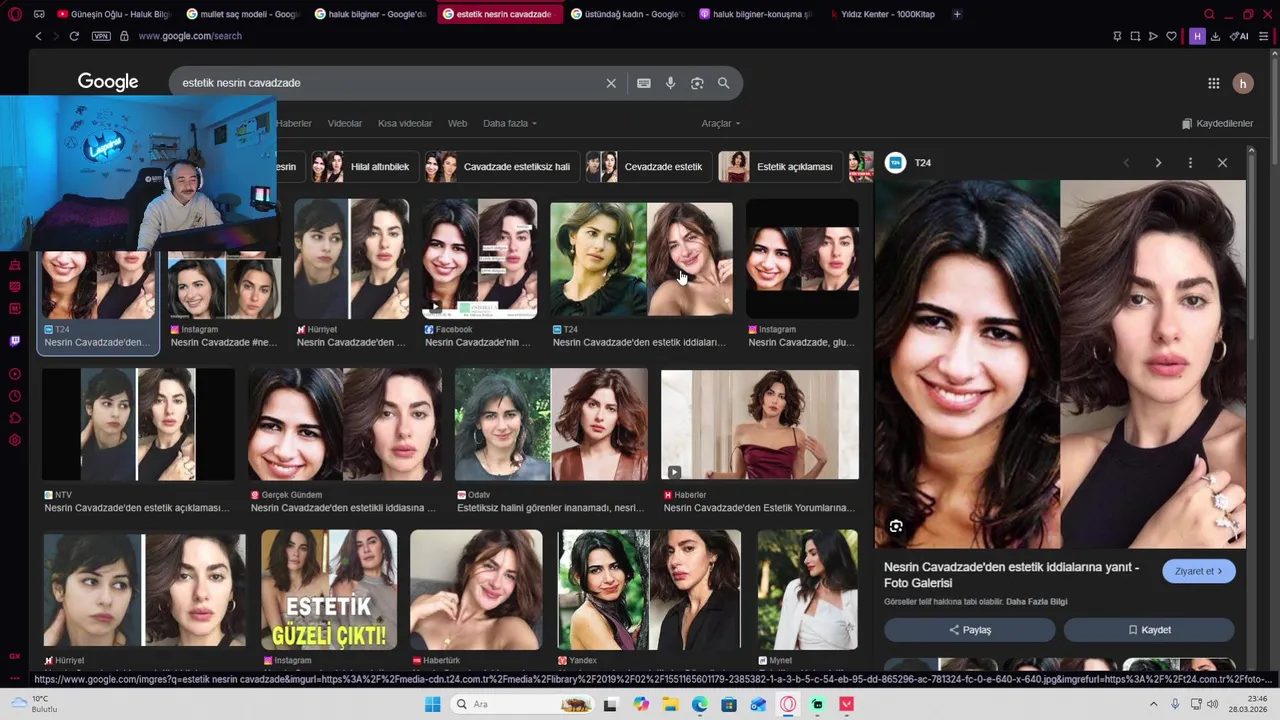Click the large preview image
This screenshot has width=1280, height=720.
point(1060,364)
